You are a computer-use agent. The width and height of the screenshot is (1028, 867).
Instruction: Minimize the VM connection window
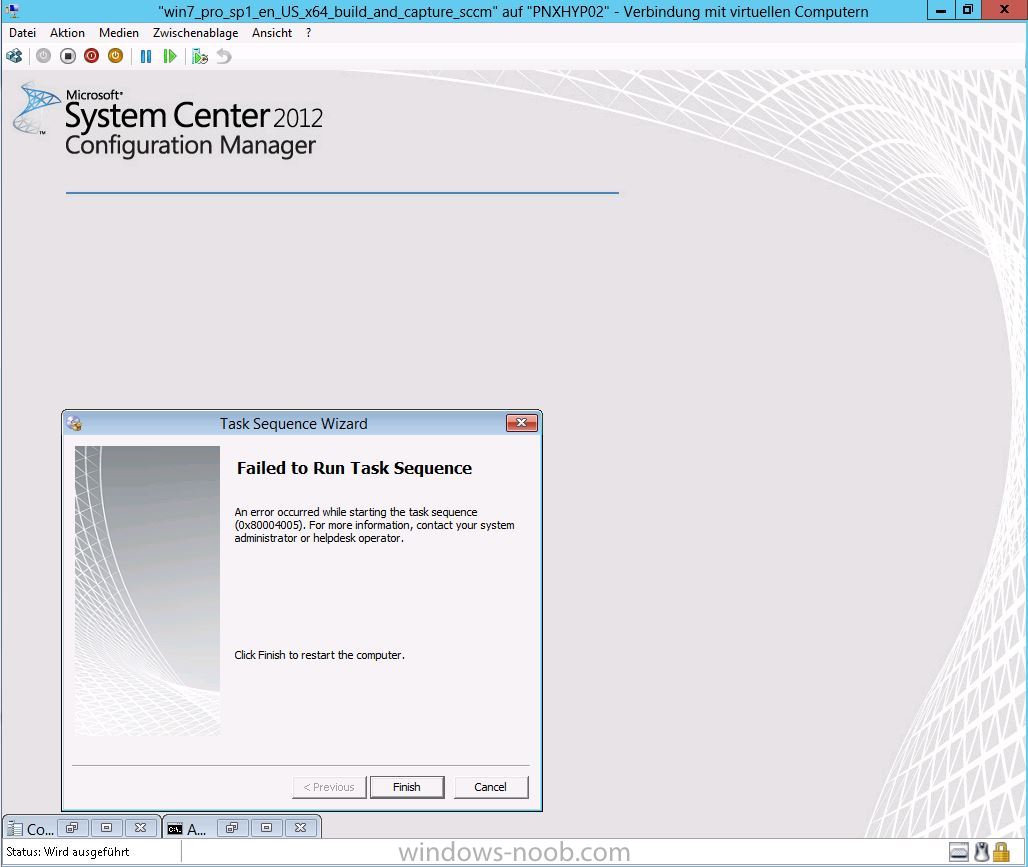[941, 10]
